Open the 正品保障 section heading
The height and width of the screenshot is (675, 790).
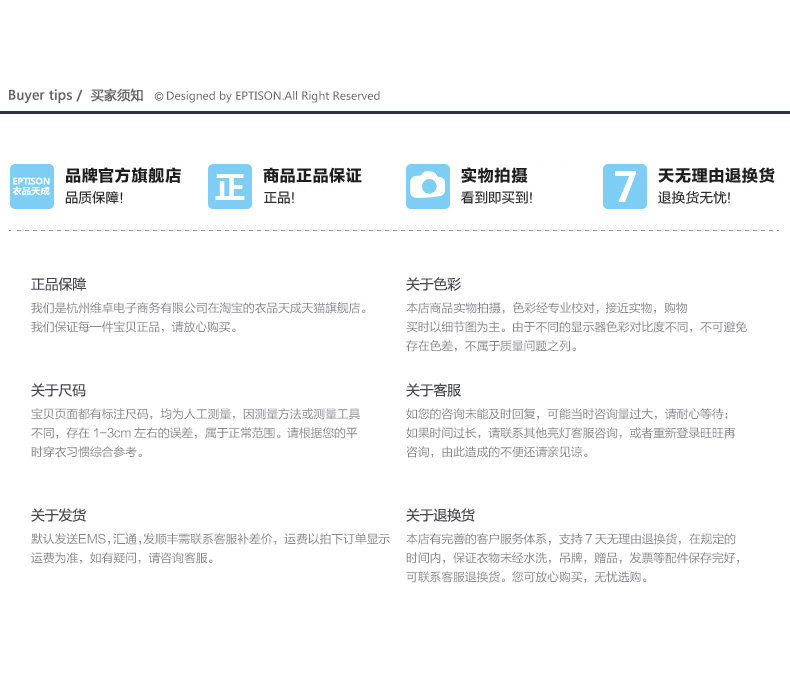point(58,284)
